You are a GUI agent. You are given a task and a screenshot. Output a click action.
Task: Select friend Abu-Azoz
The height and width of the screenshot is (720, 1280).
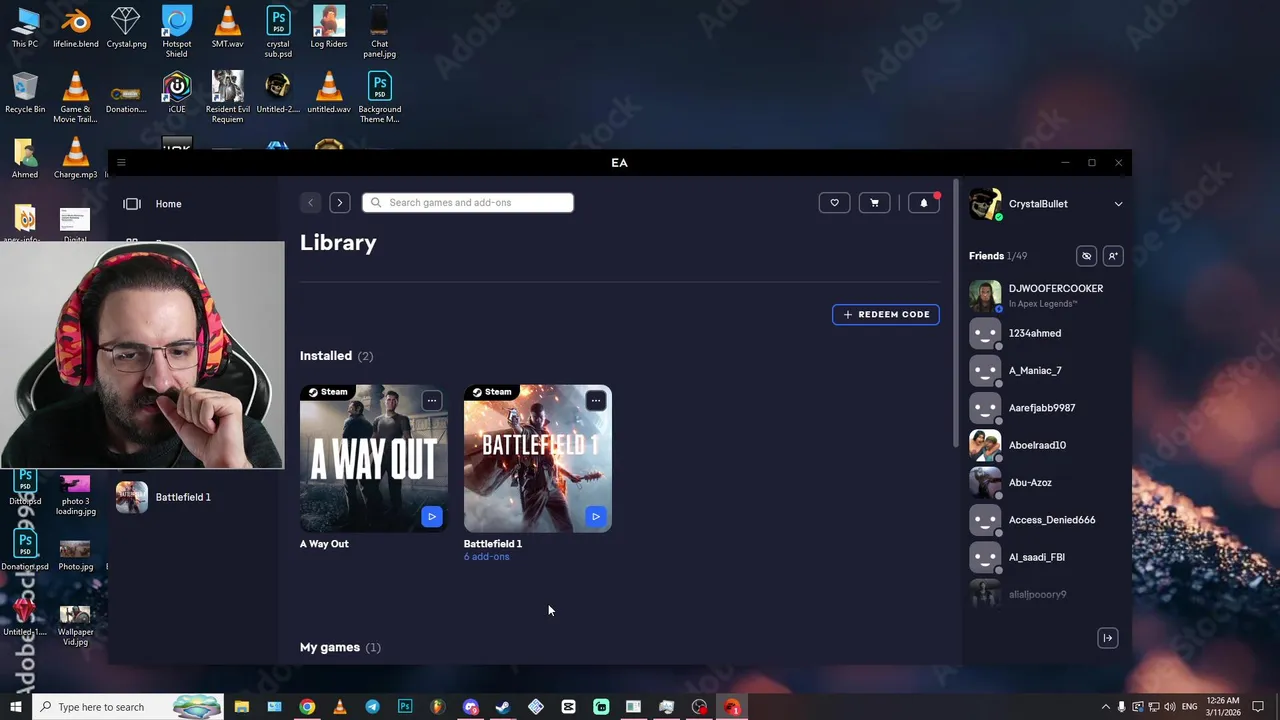(1046, 482)
